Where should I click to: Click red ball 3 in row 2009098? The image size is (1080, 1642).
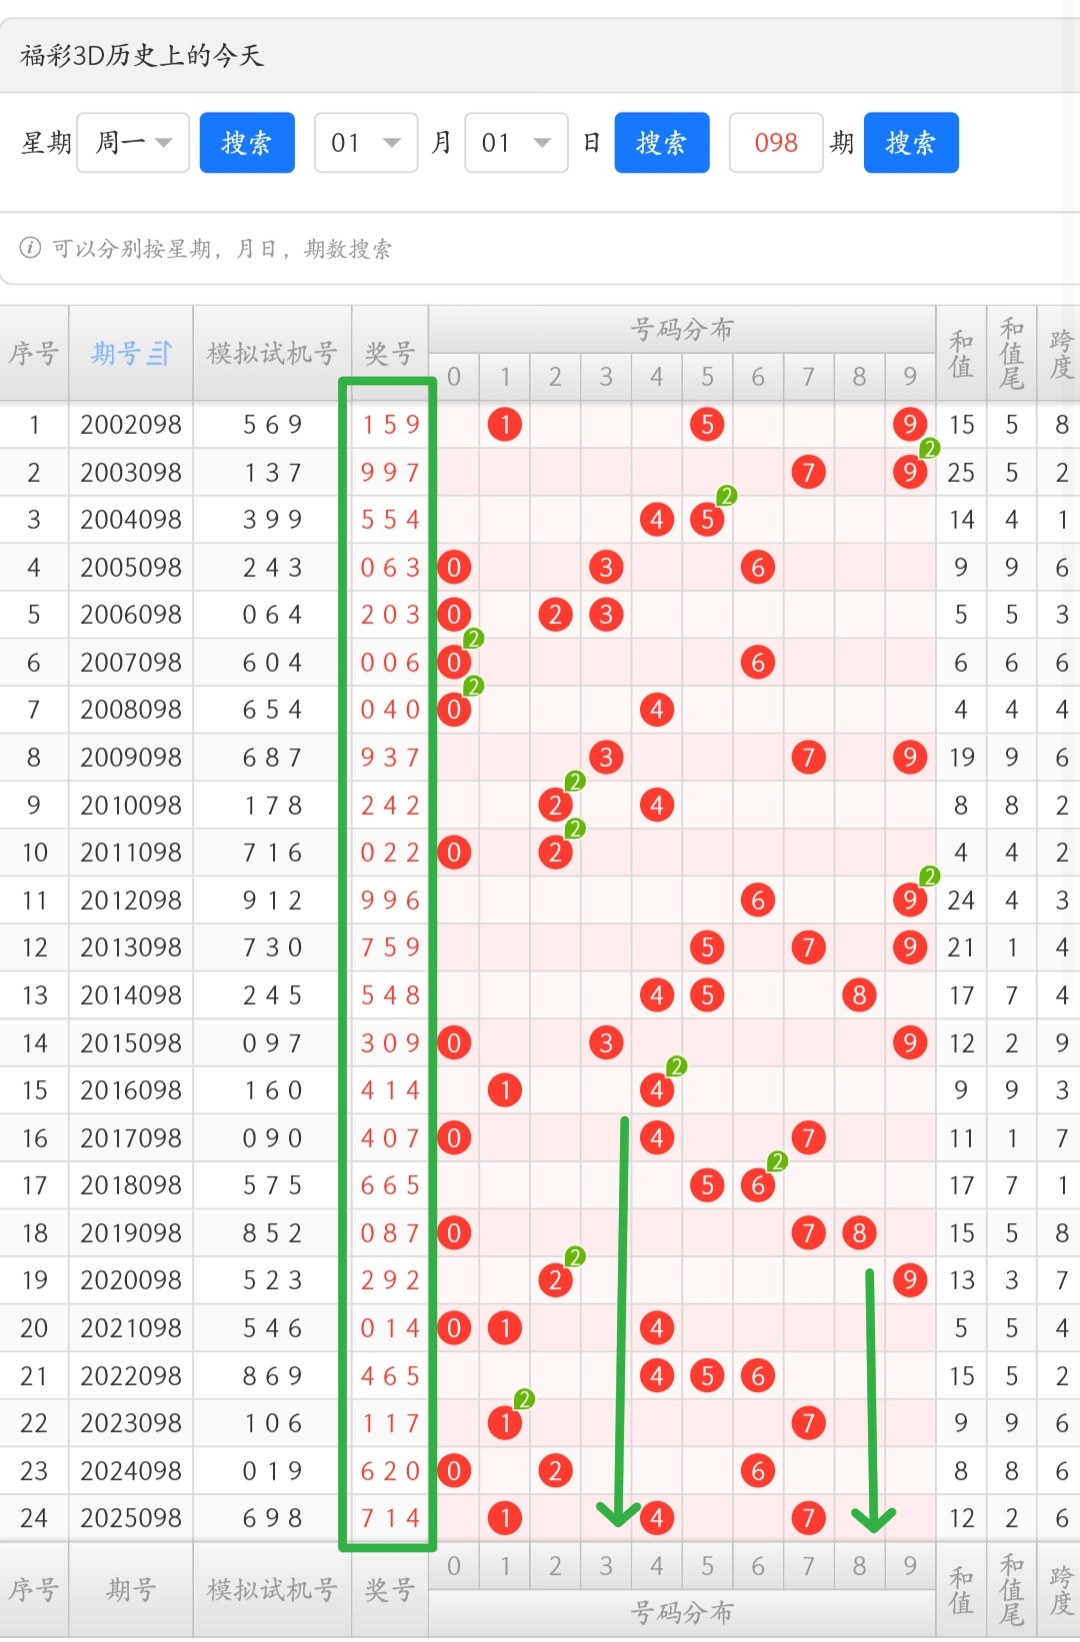(x=606, y=757)
